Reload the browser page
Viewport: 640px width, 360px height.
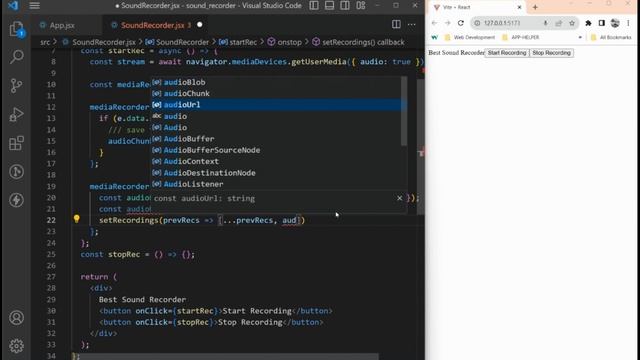[x=461, y=23]
